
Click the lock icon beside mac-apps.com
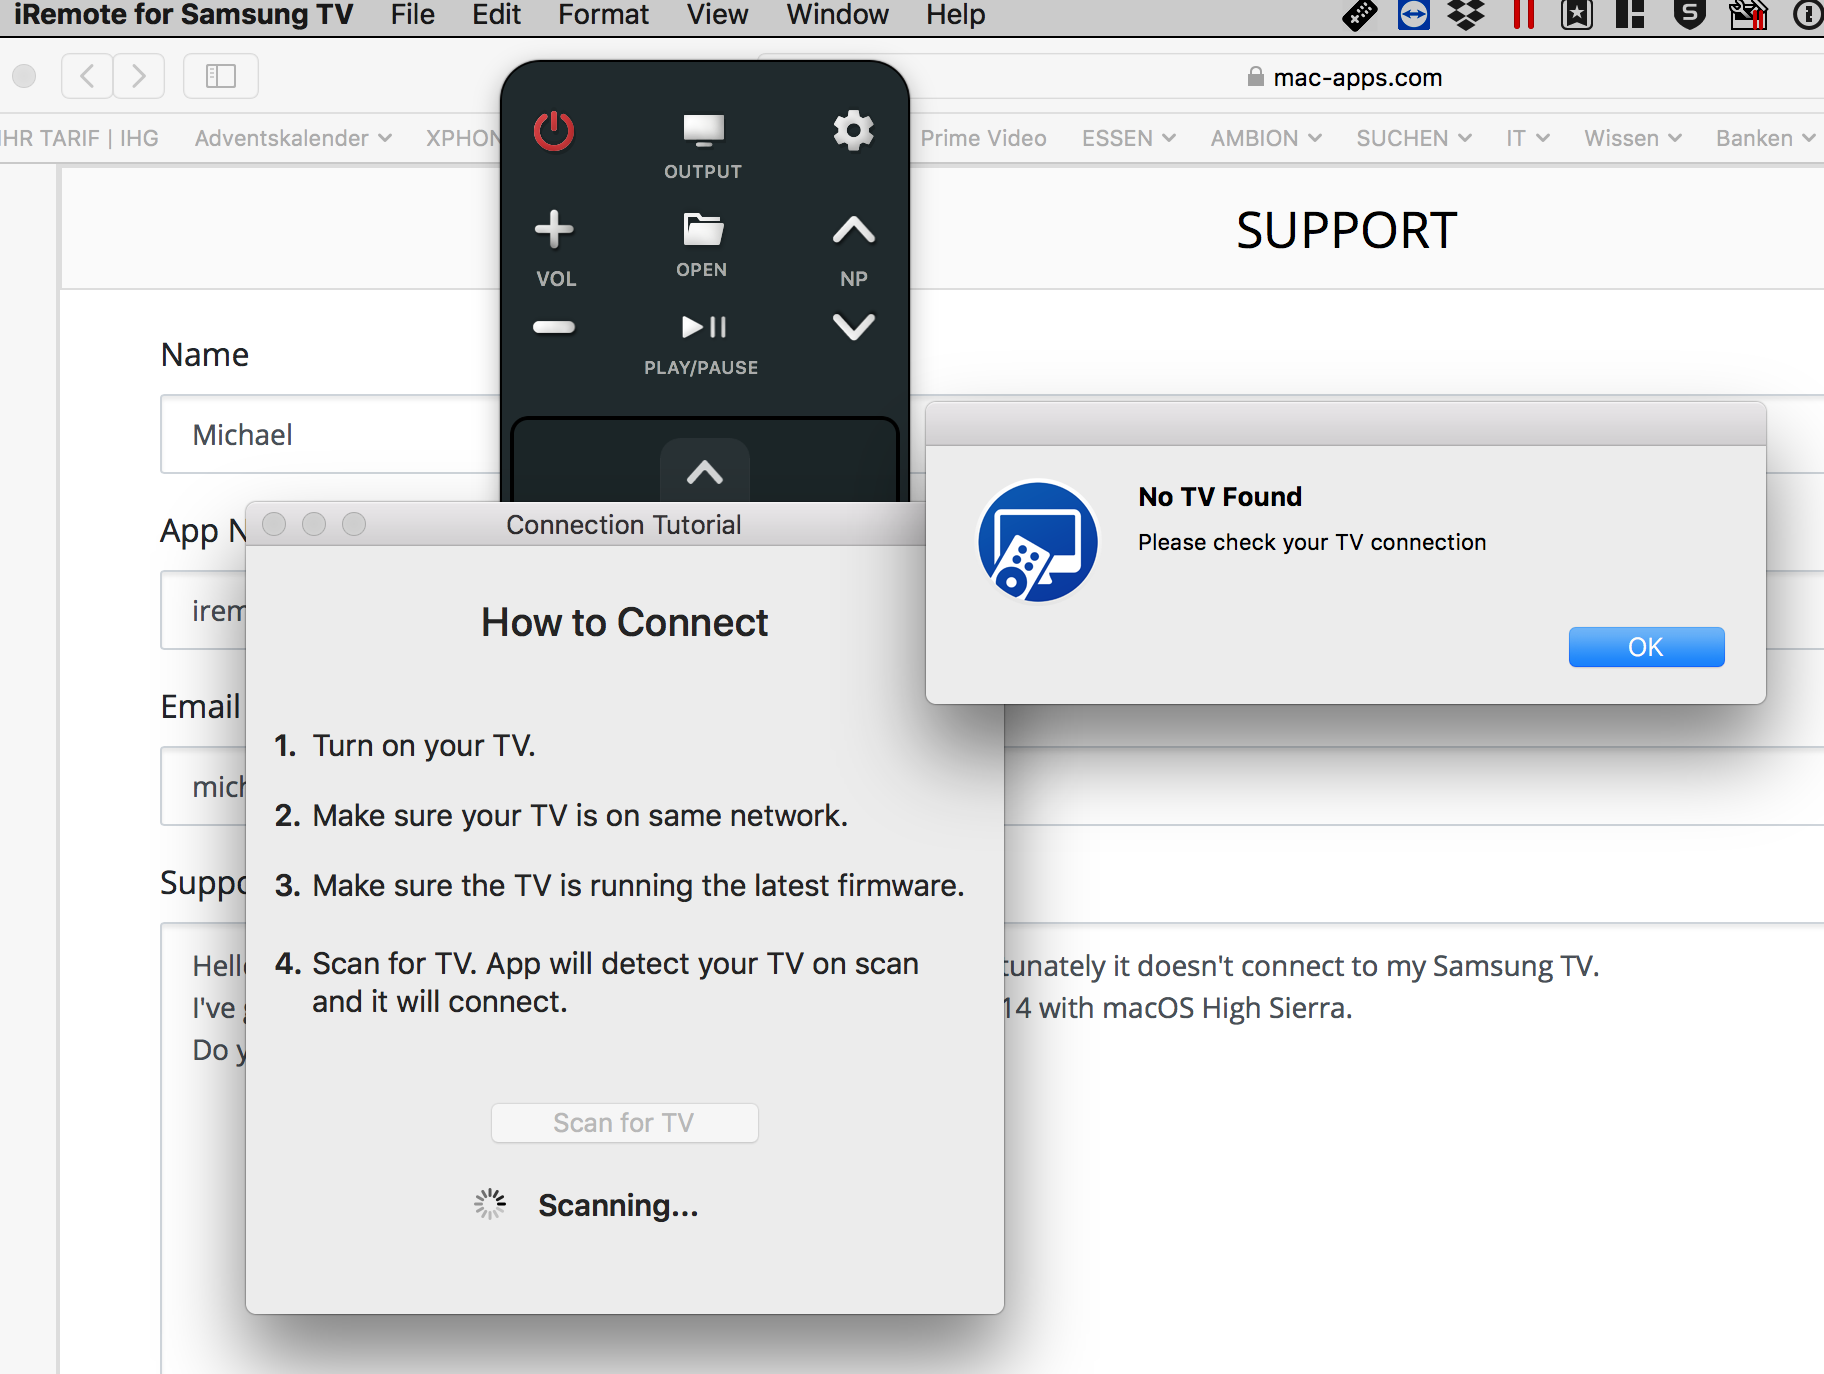point(1255,77)
